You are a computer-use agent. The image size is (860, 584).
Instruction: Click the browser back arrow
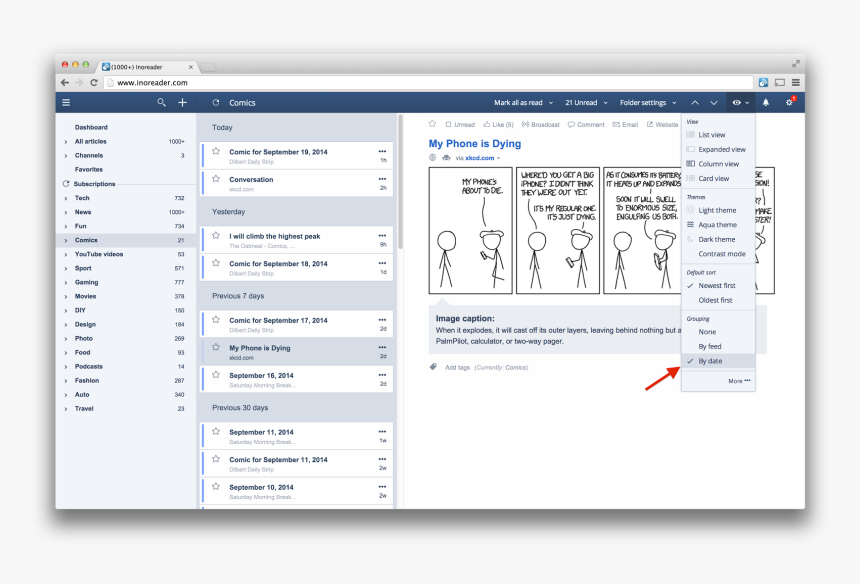65,83
